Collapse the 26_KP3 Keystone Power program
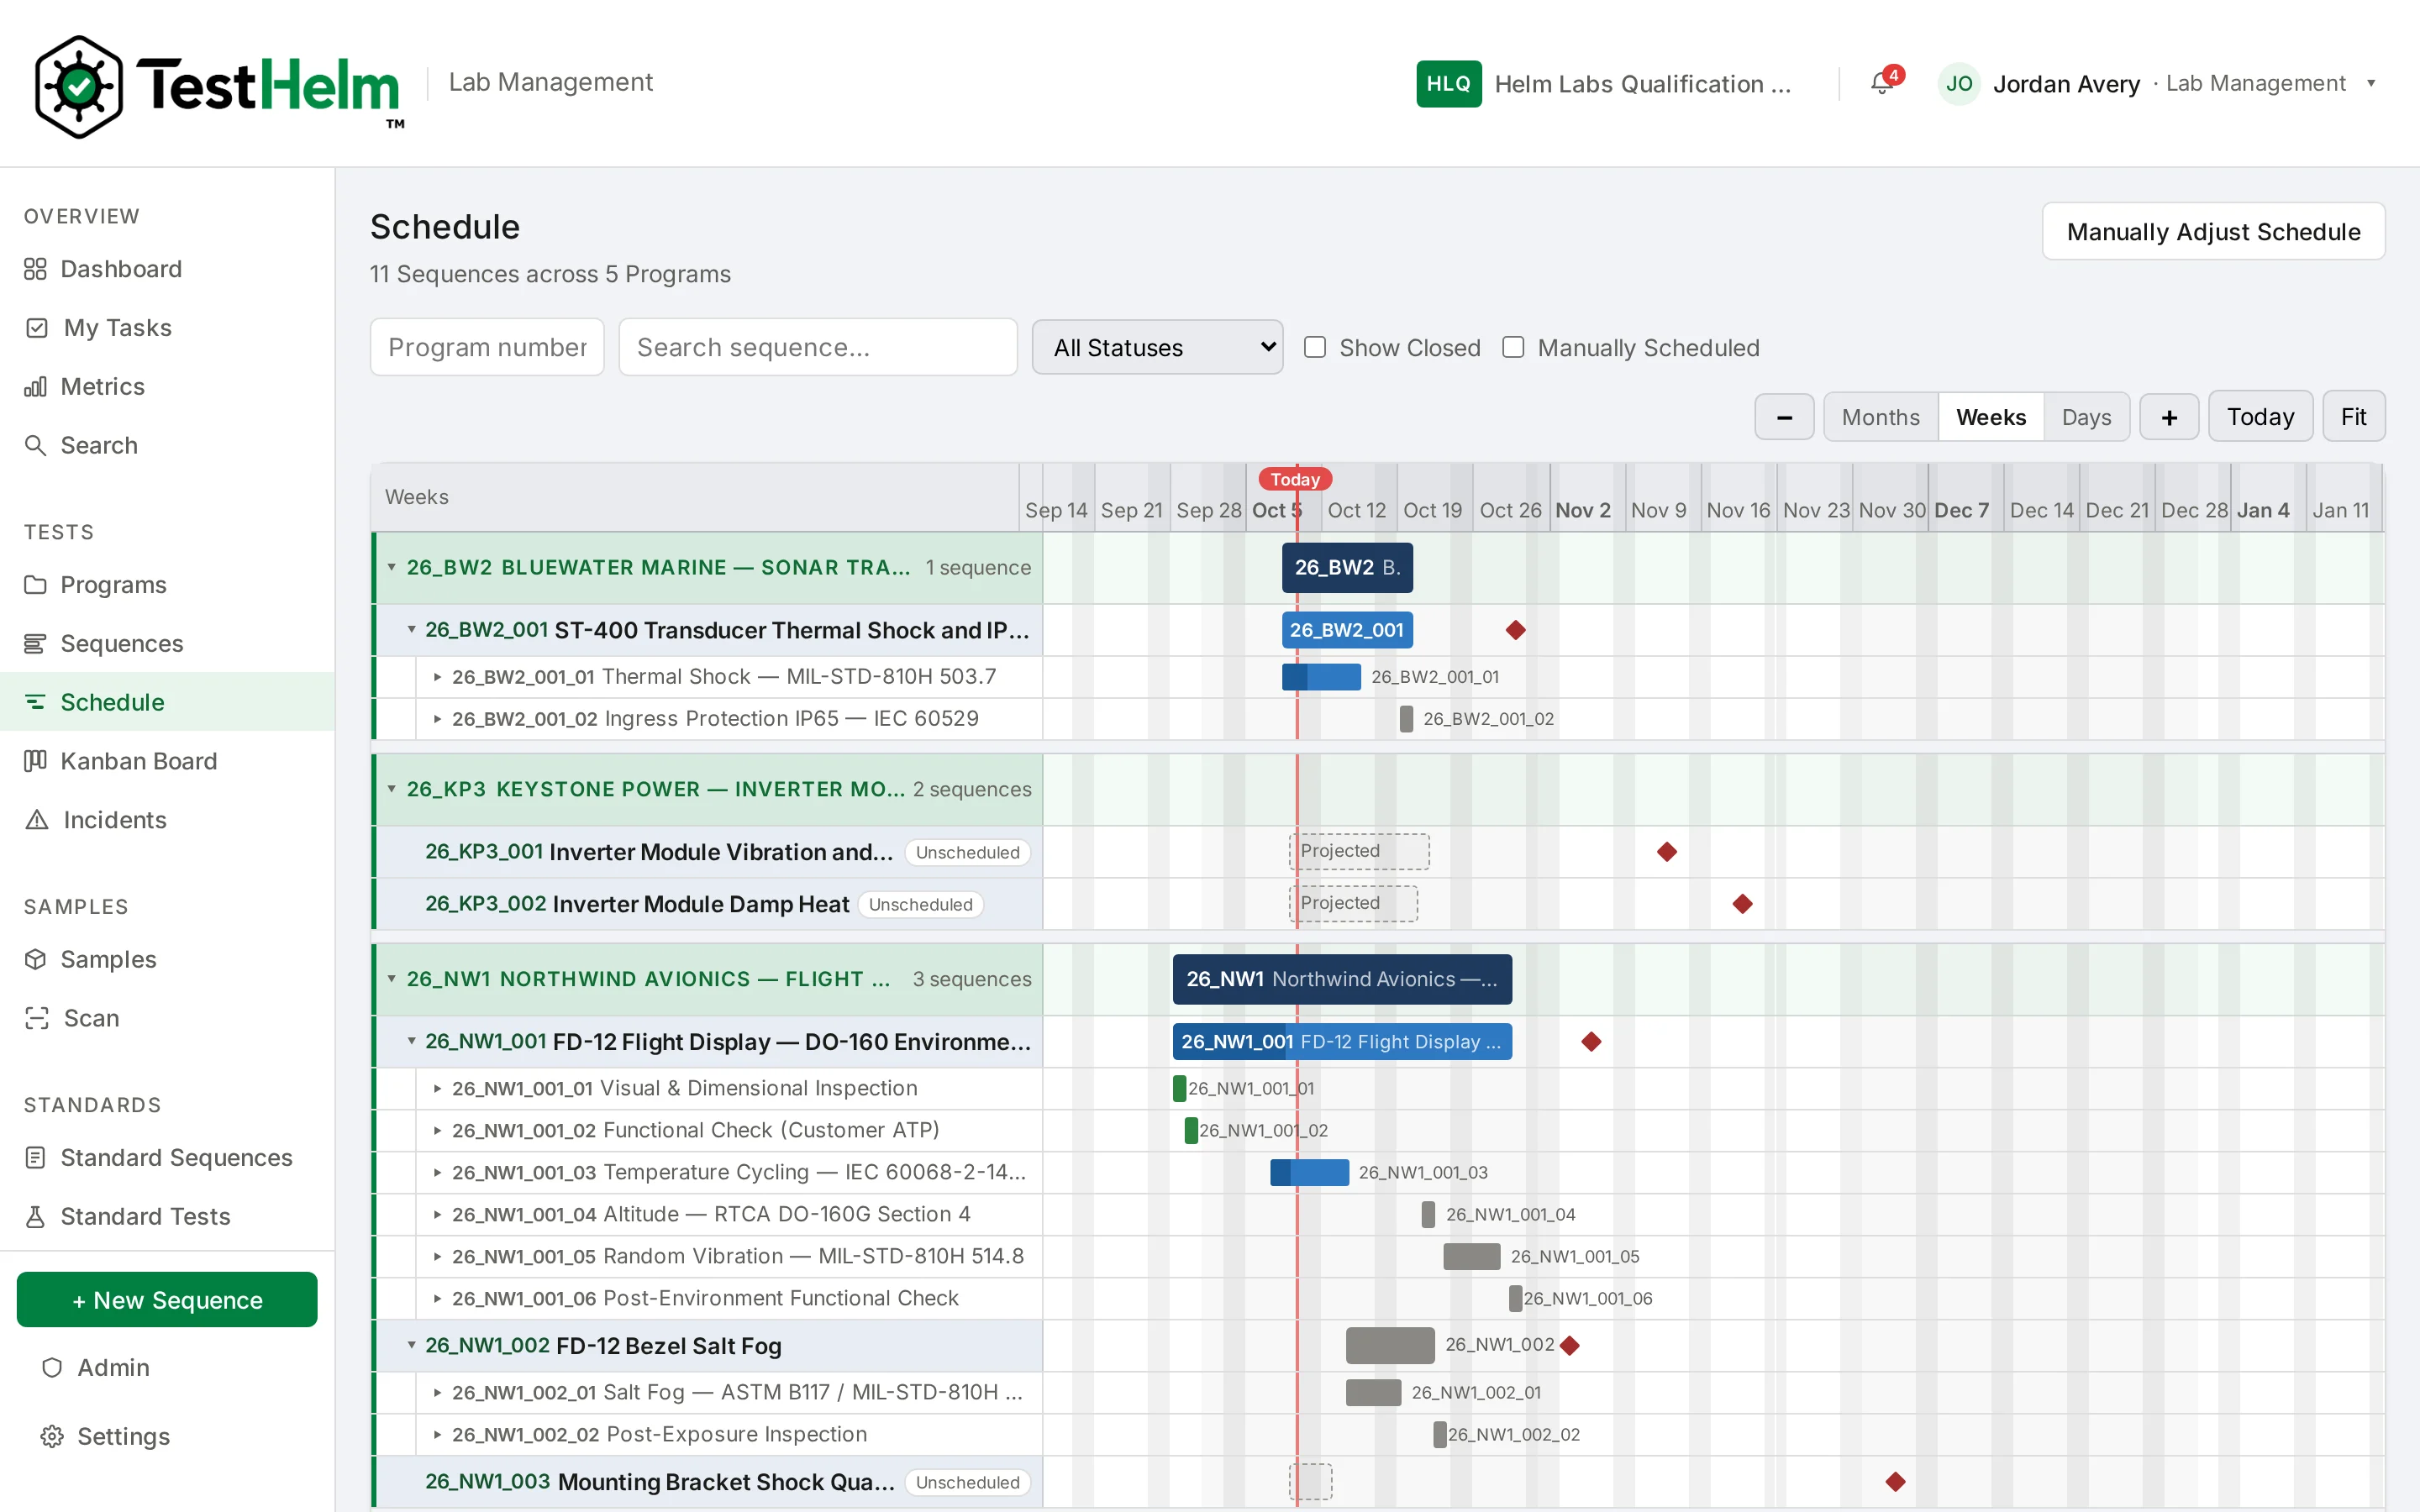2420x1512 pixels. pyautogui.click(x=392, y=789)
